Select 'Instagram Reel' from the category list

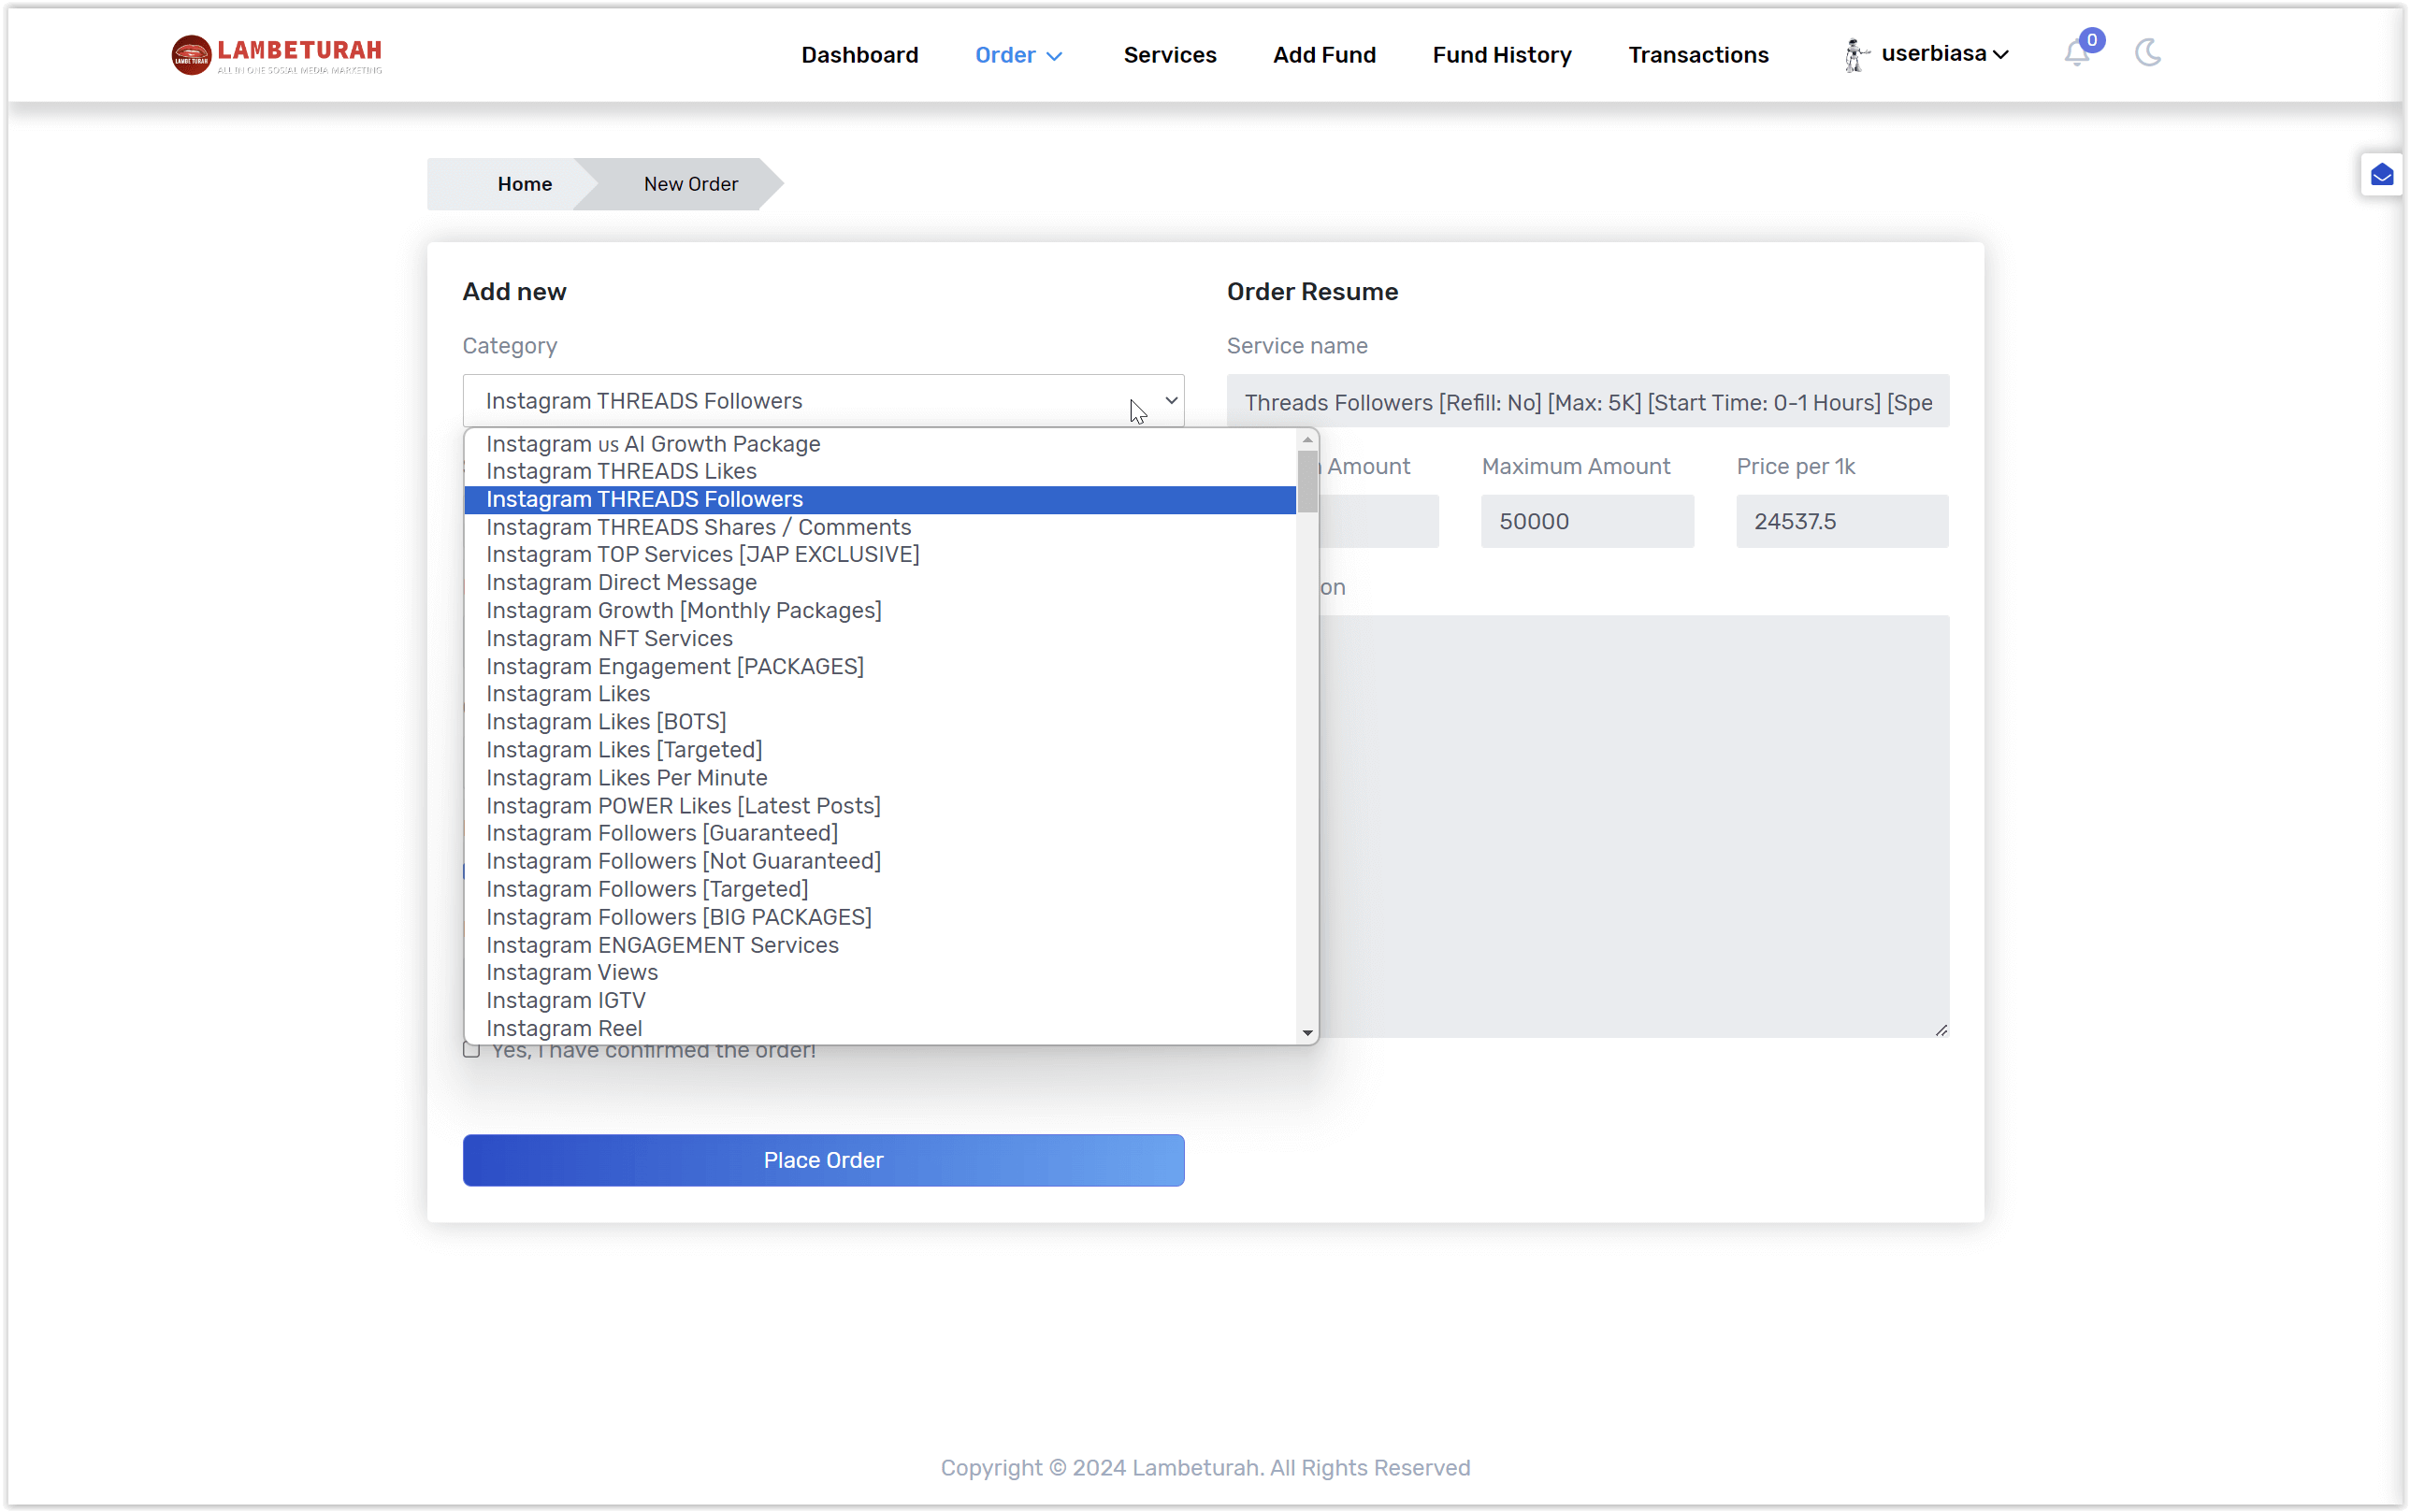[x=564, y=1027]
